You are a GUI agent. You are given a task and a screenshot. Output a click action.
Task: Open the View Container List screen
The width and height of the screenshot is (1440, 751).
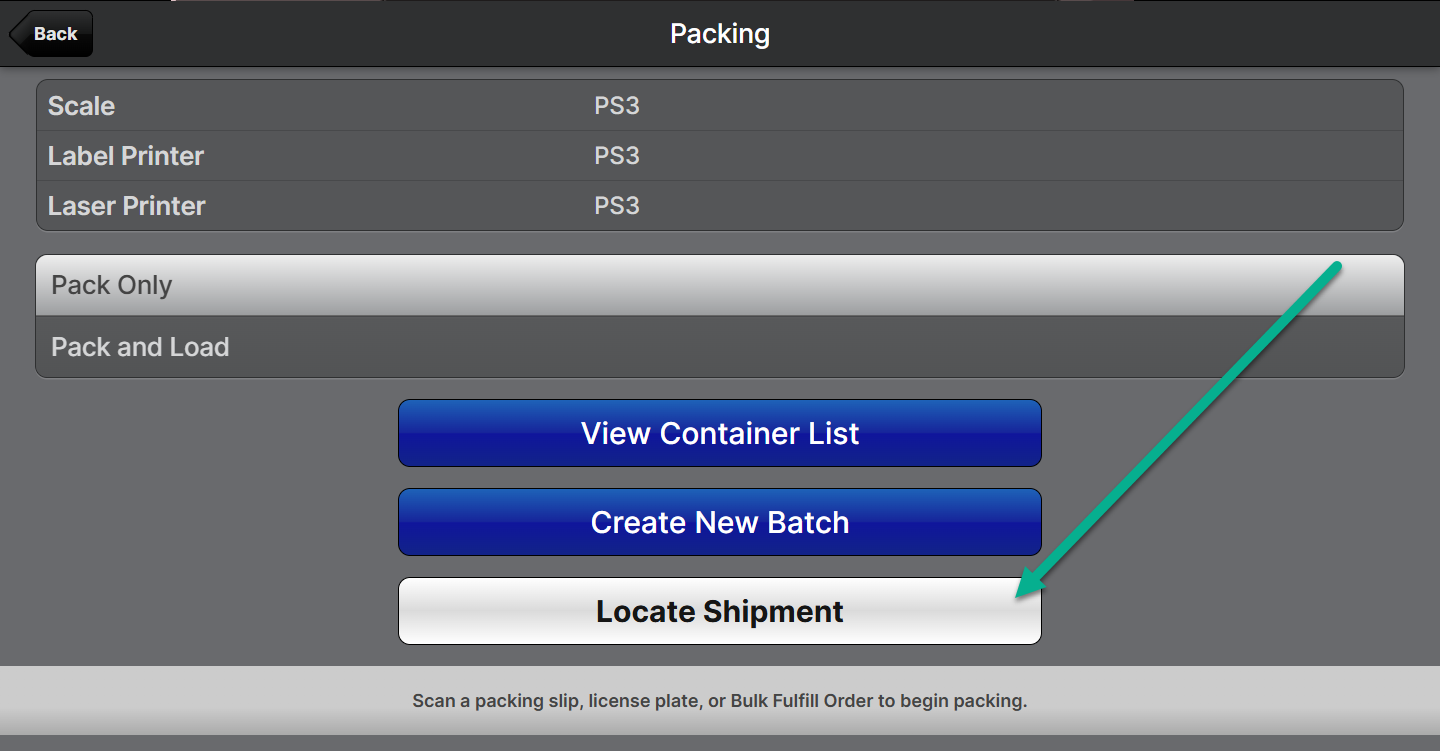[x=719, y=433]
